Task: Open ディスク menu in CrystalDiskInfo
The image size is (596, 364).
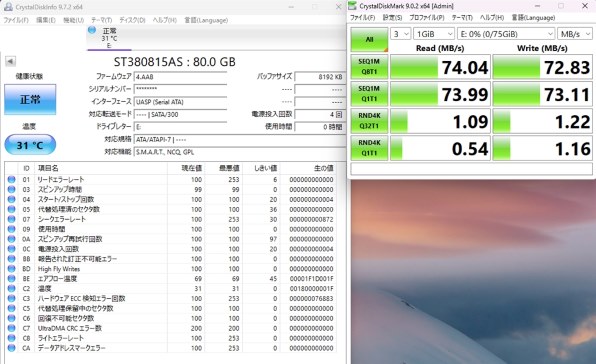Action: [132, 20]
